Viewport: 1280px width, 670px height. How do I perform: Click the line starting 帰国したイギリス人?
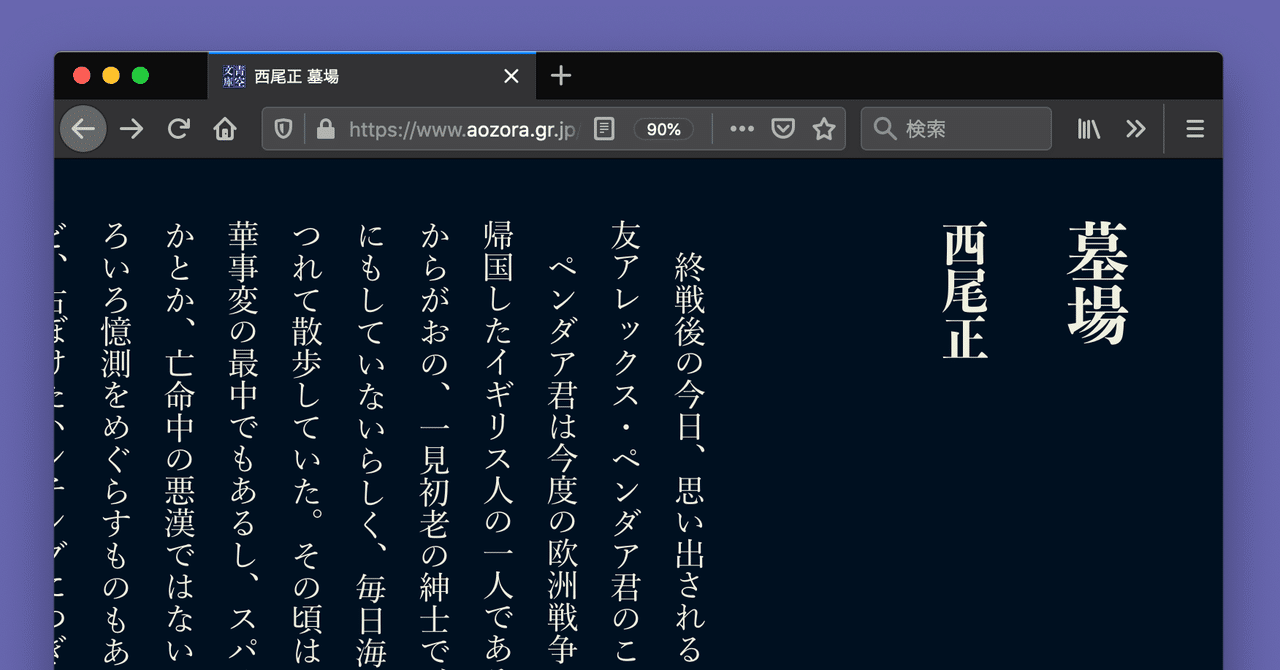498,444
